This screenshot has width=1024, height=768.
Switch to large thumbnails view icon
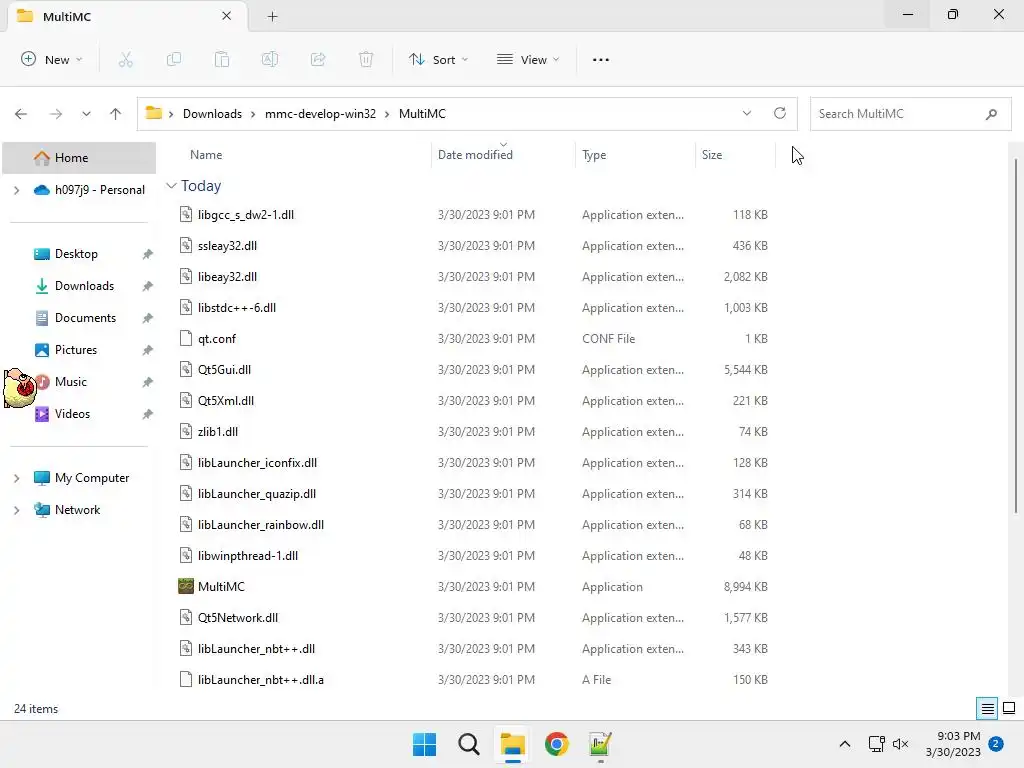pyautogui.click(x=1009, y=709)
